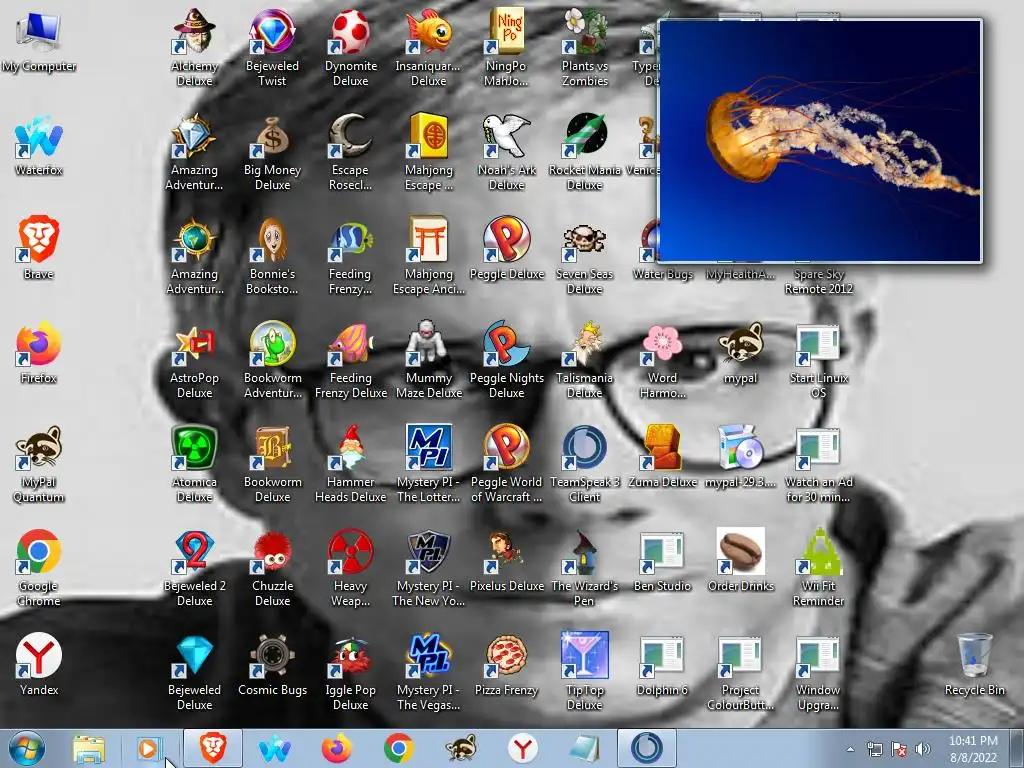Select the Hammer Heads Deluxe gnome icon
This screenshot has width=1024, height=768.
(351, 464)
